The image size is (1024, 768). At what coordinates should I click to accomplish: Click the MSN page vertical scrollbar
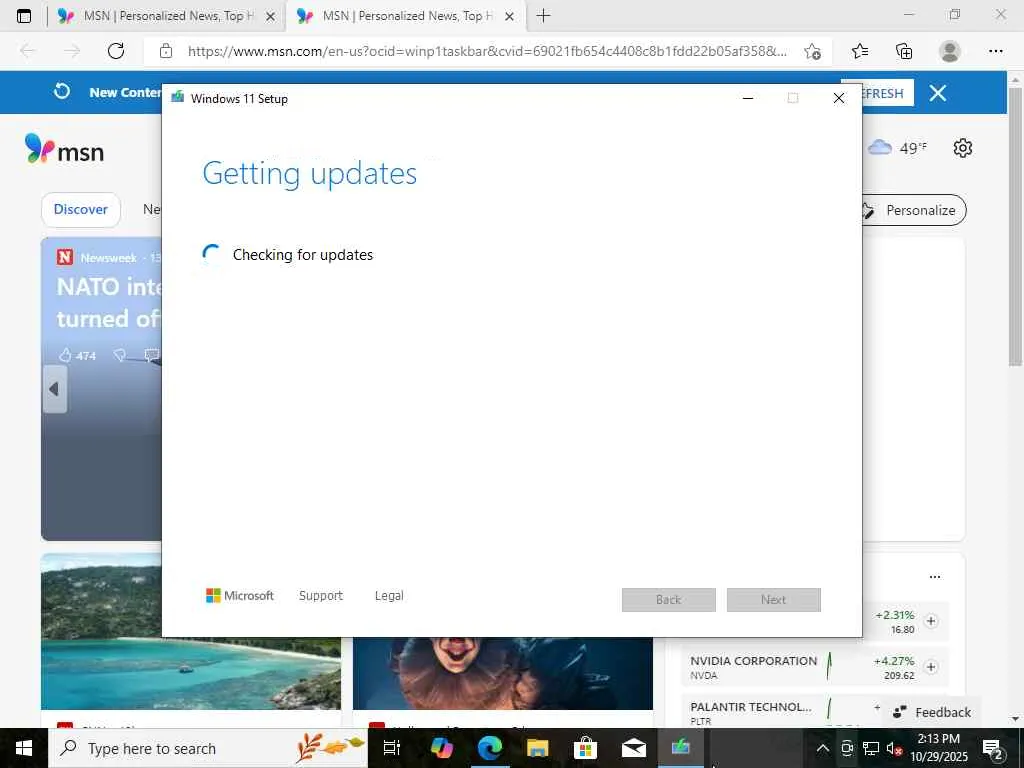click(1015, 227)
